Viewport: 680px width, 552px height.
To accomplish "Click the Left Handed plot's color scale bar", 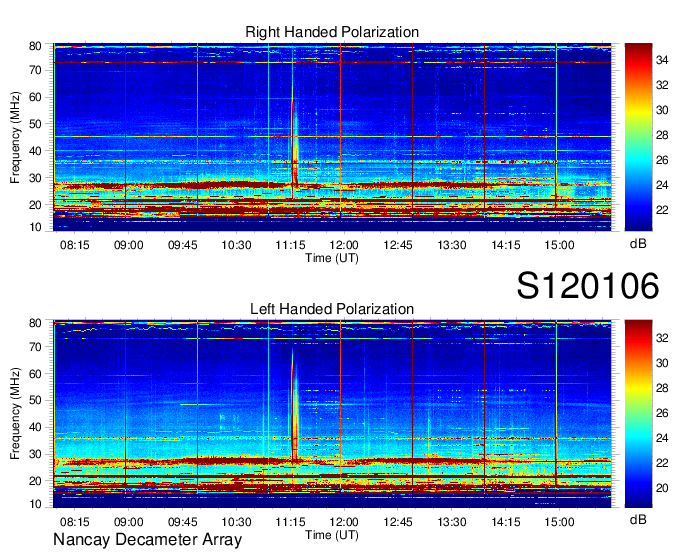I will pyautogui.click(x=638, y=414).
